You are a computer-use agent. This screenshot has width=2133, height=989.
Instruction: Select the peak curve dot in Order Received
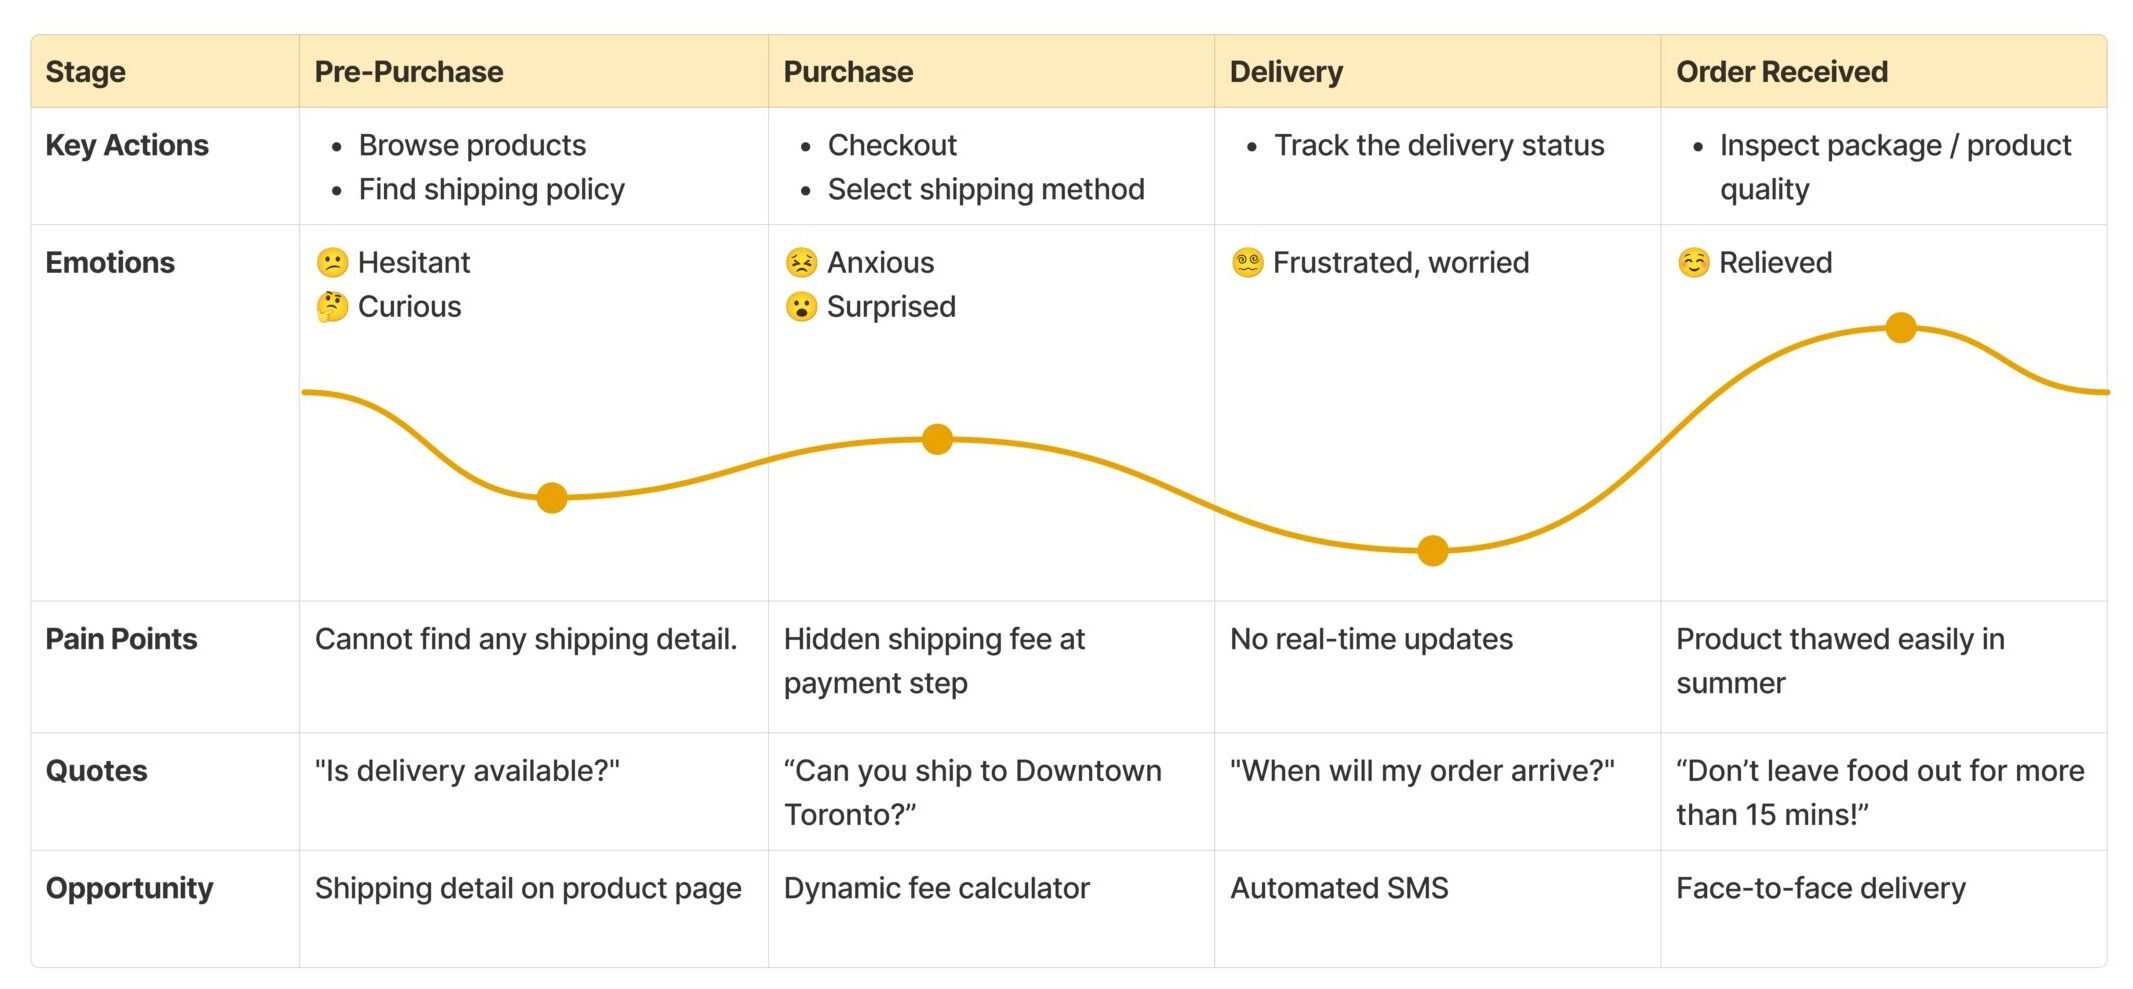pos(1900,327)
